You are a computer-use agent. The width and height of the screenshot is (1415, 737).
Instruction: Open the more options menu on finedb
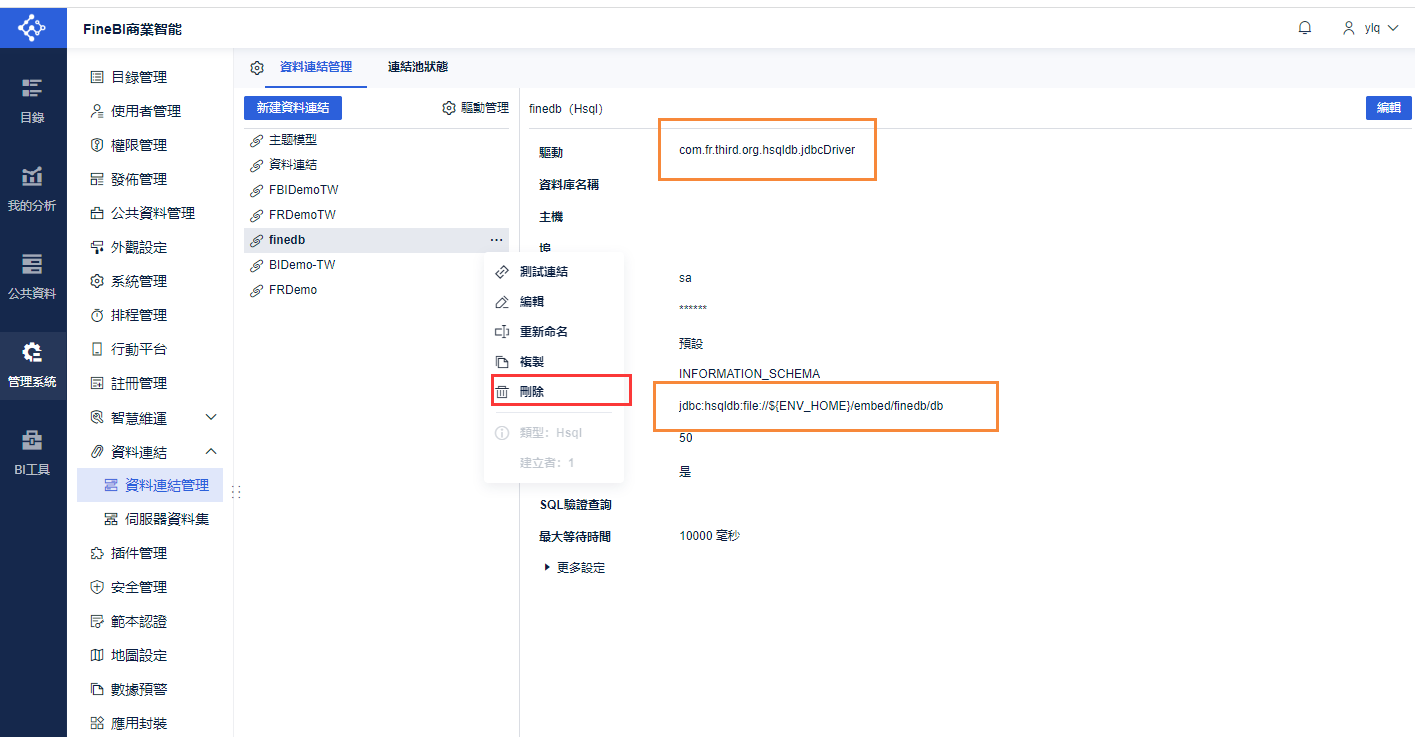(x=496, y=240)
